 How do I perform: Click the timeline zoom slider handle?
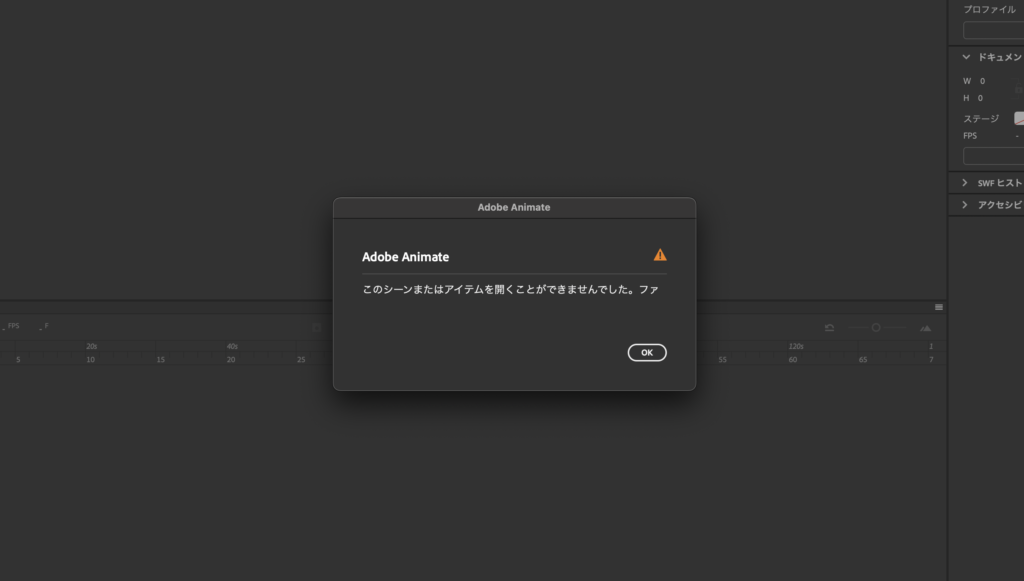876,328
